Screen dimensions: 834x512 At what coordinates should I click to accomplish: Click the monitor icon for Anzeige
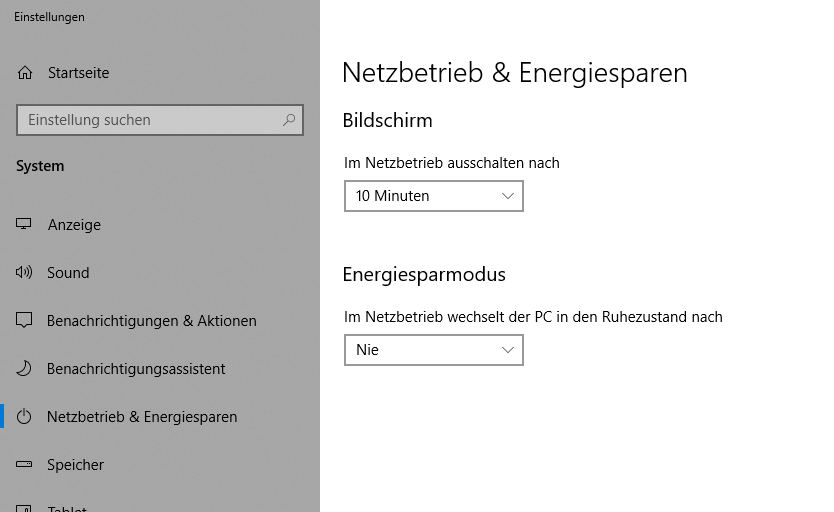[x=23, y=224]
